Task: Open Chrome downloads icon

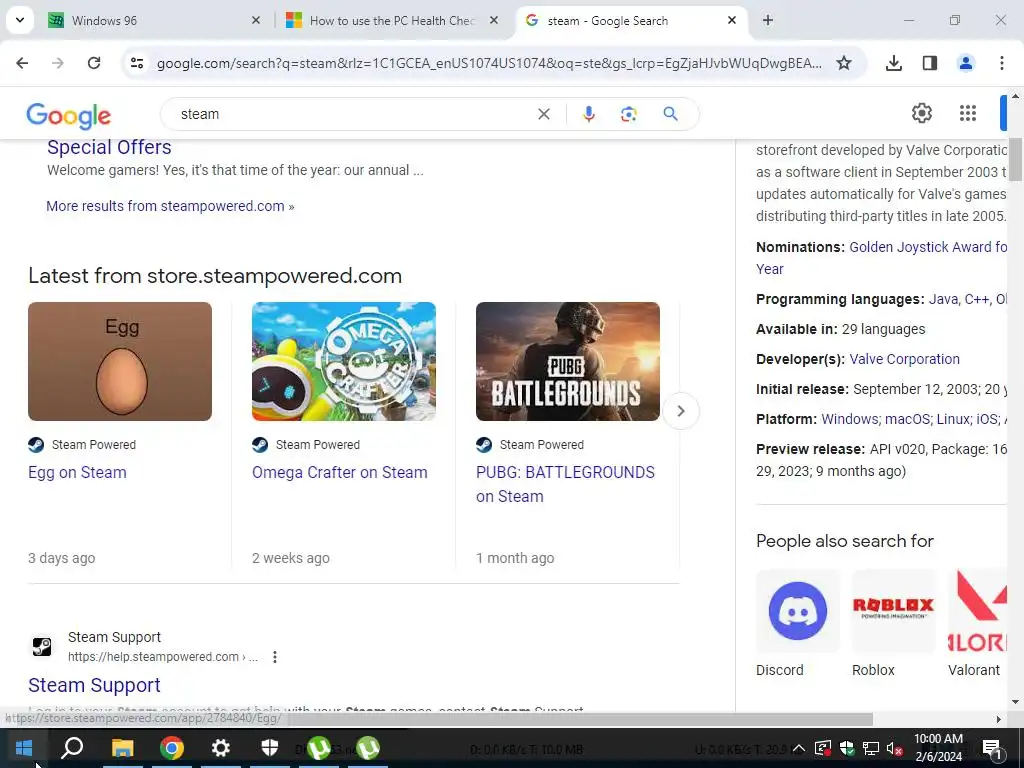Action: click(x=893, y=63)
